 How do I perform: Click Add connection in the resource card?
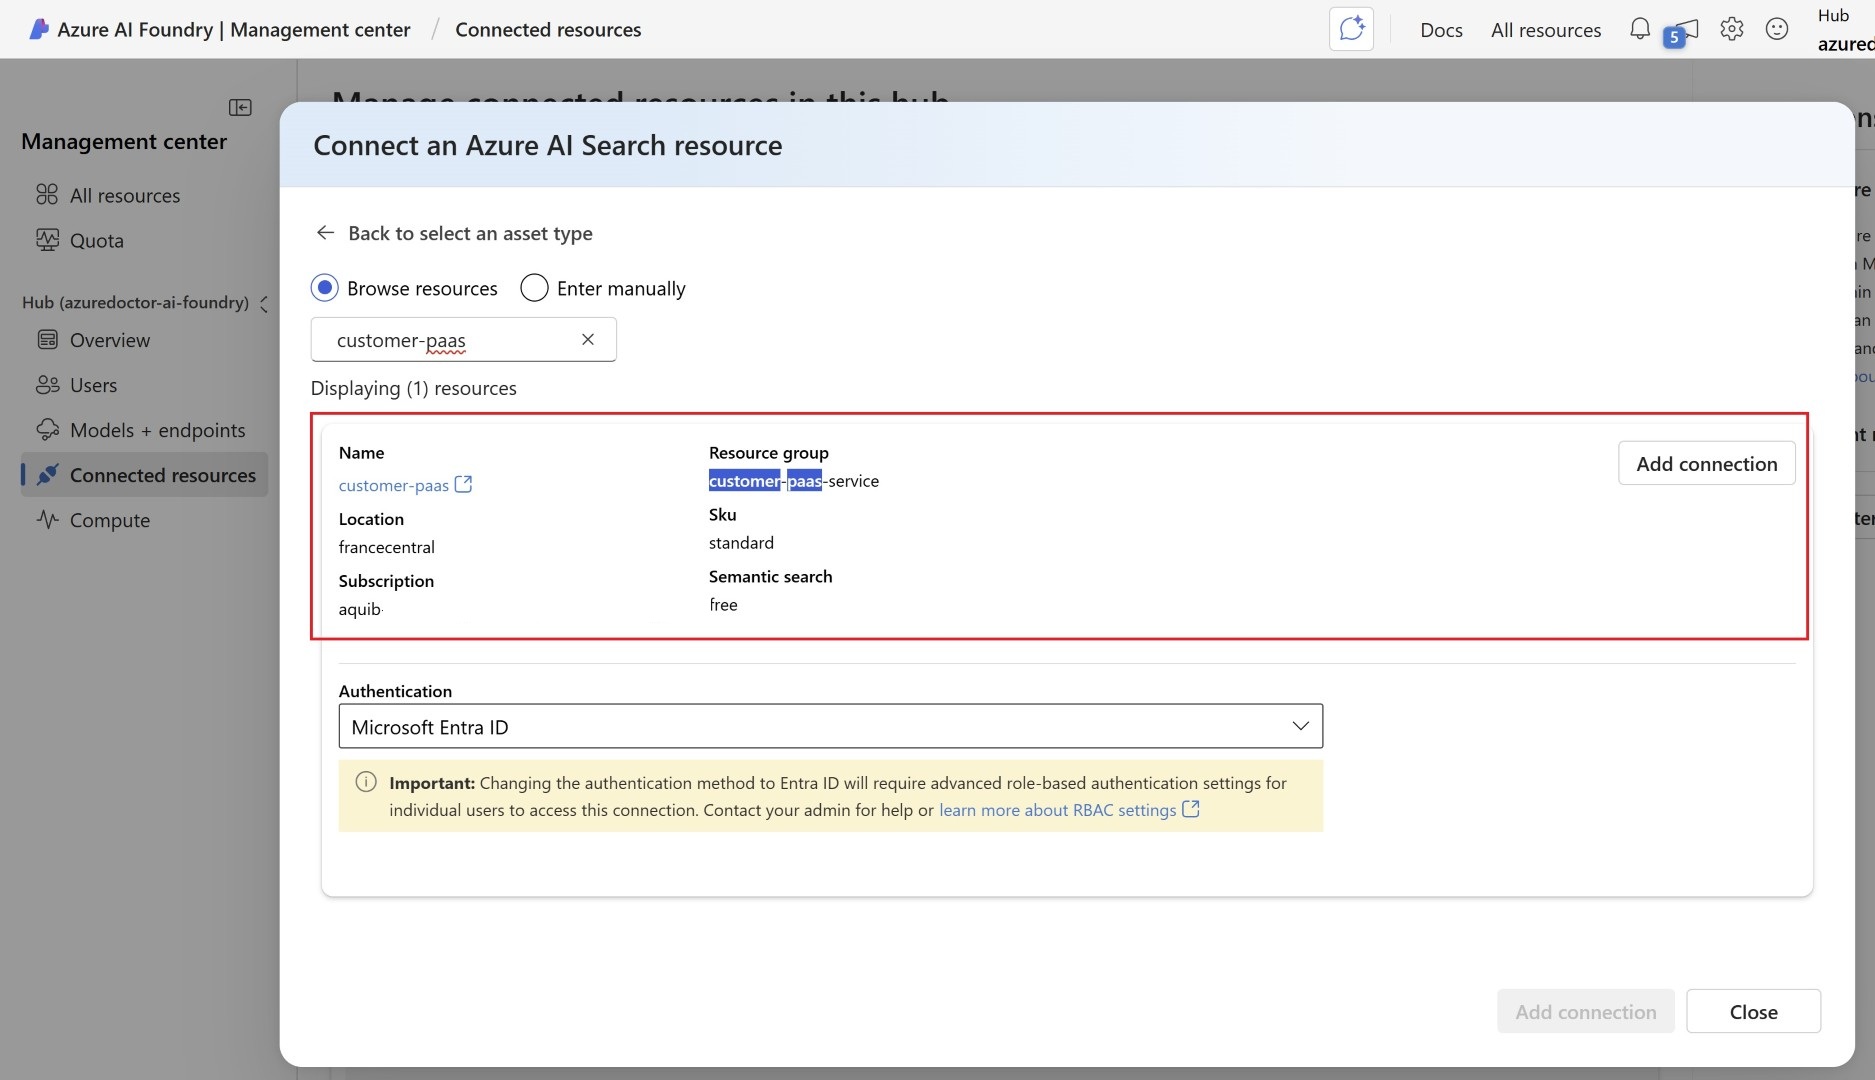point(1706,463)
